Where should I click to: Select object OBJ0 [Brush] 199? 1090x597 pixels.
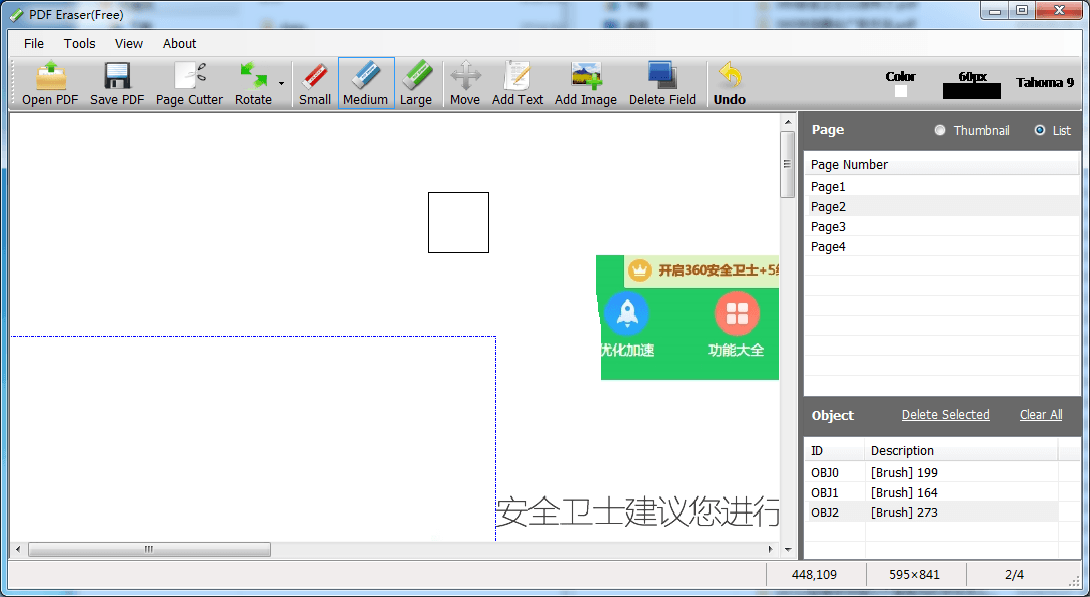[932, 473]
